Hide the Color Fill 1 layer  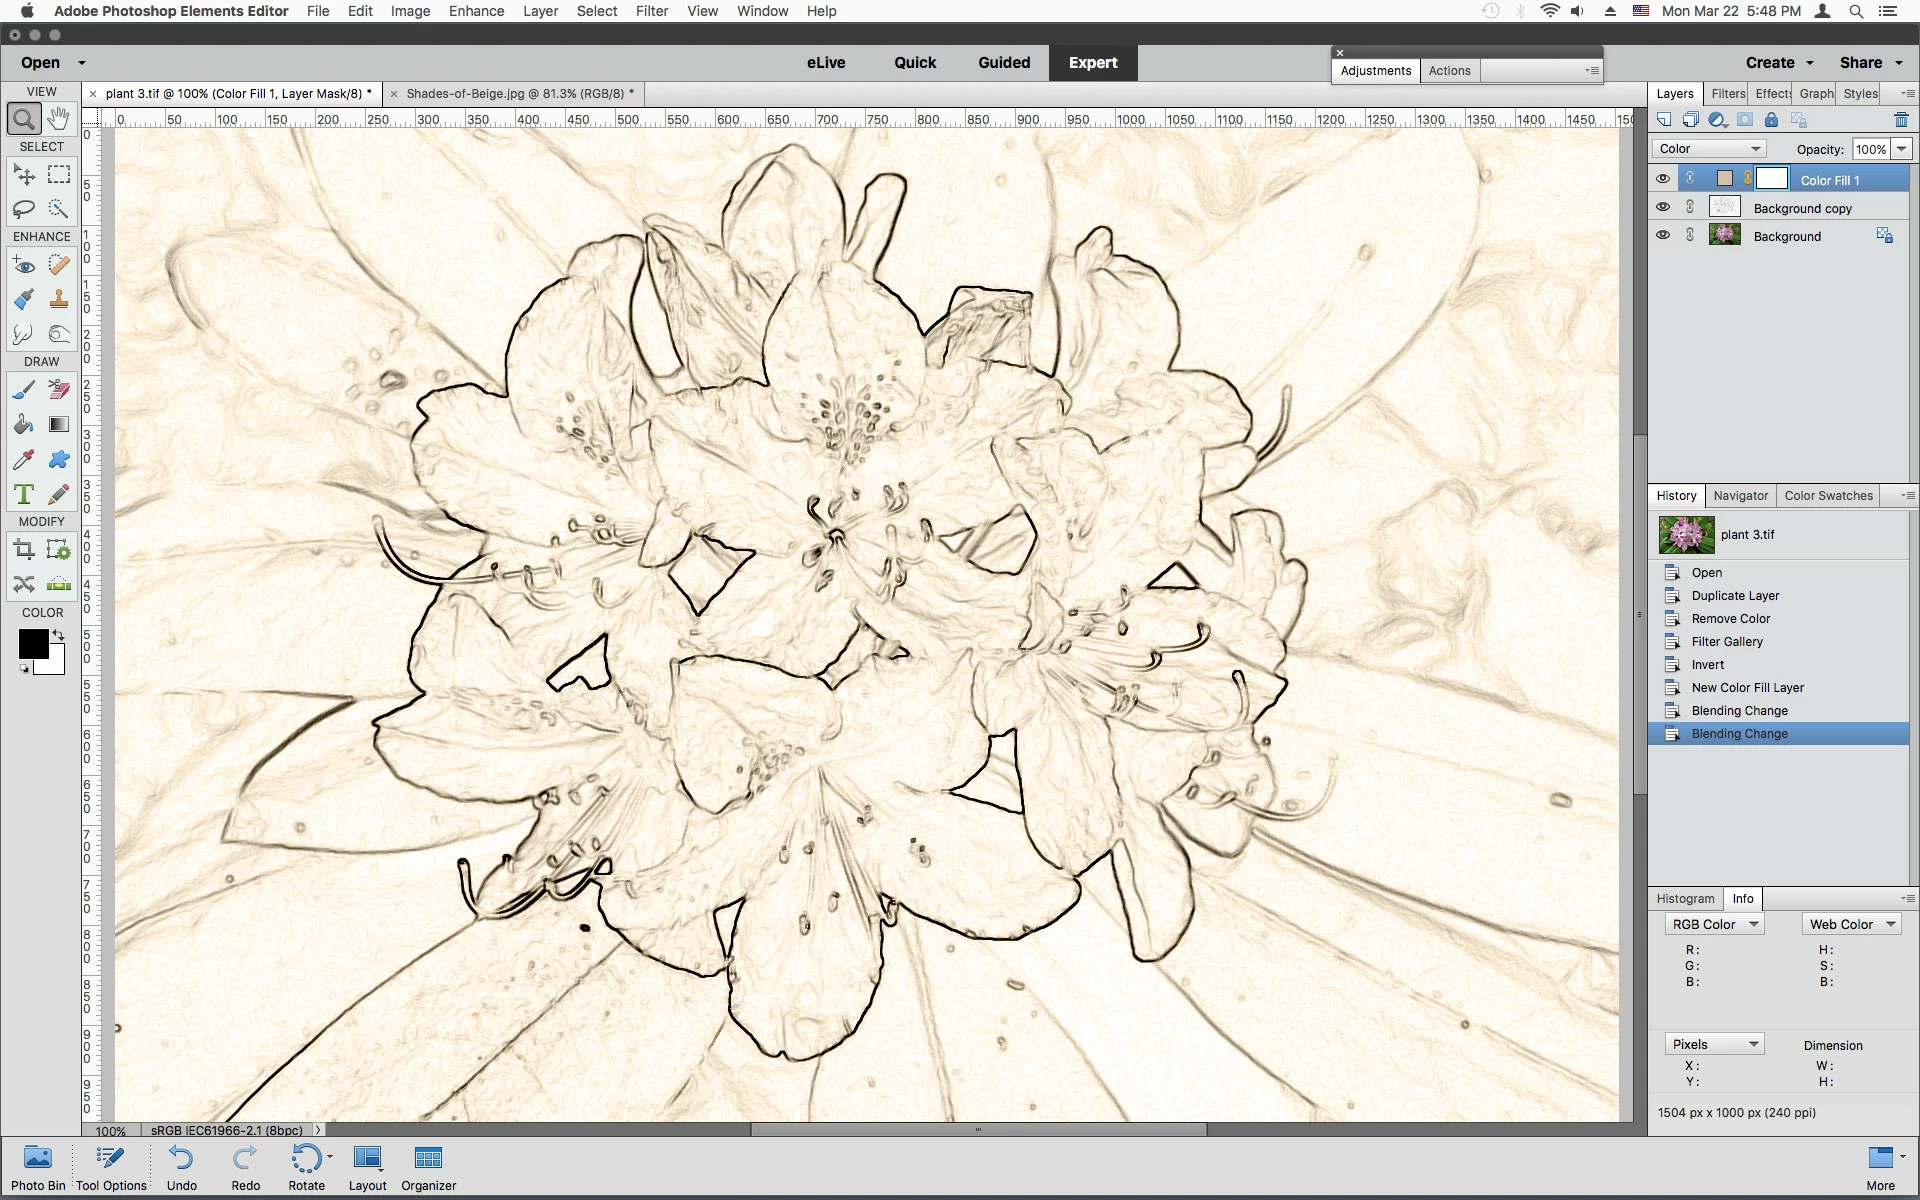pos(1663,179)
